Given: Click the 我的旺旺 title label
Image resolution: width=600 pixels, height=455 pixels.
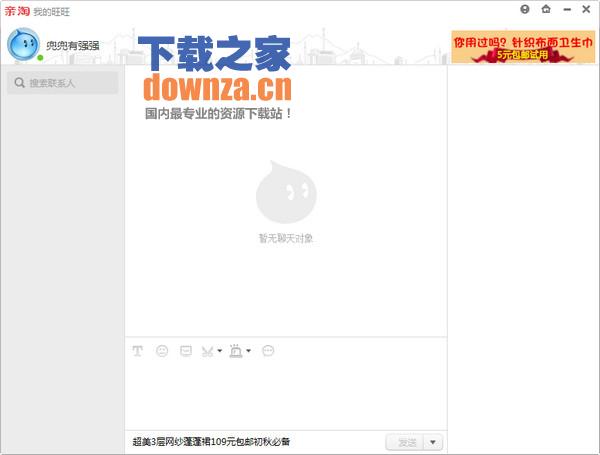Looking at the screenshot, I should coord(51,12).
